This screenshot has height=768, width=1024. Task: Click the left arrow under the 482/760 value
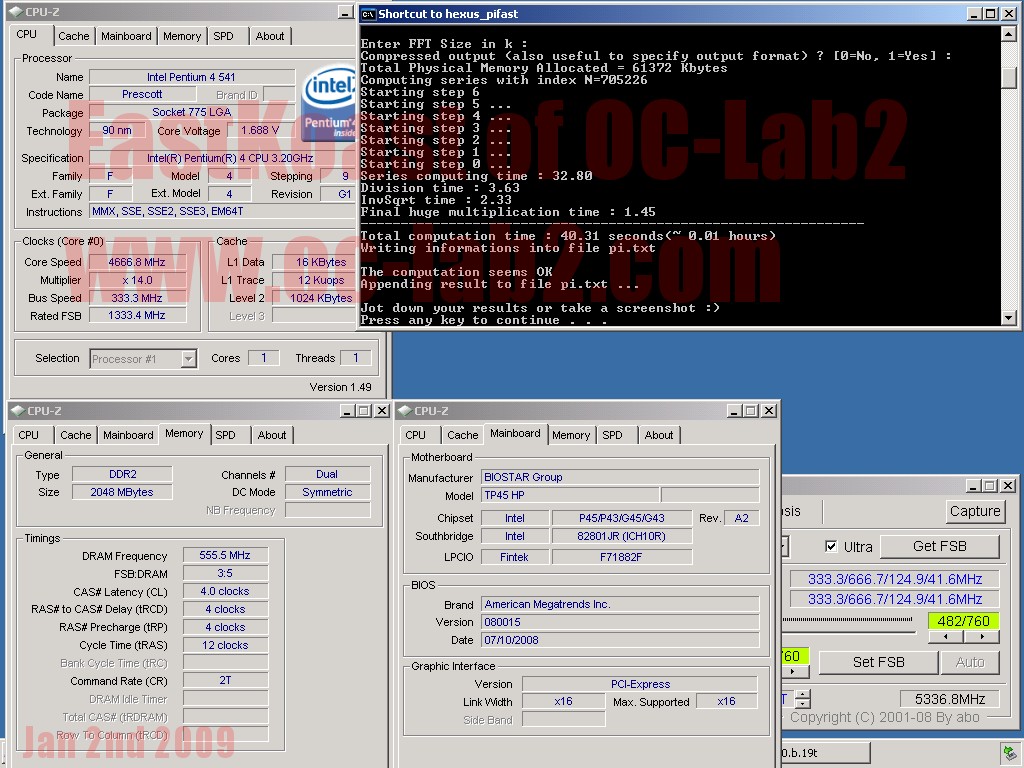(x=946, y=636)
